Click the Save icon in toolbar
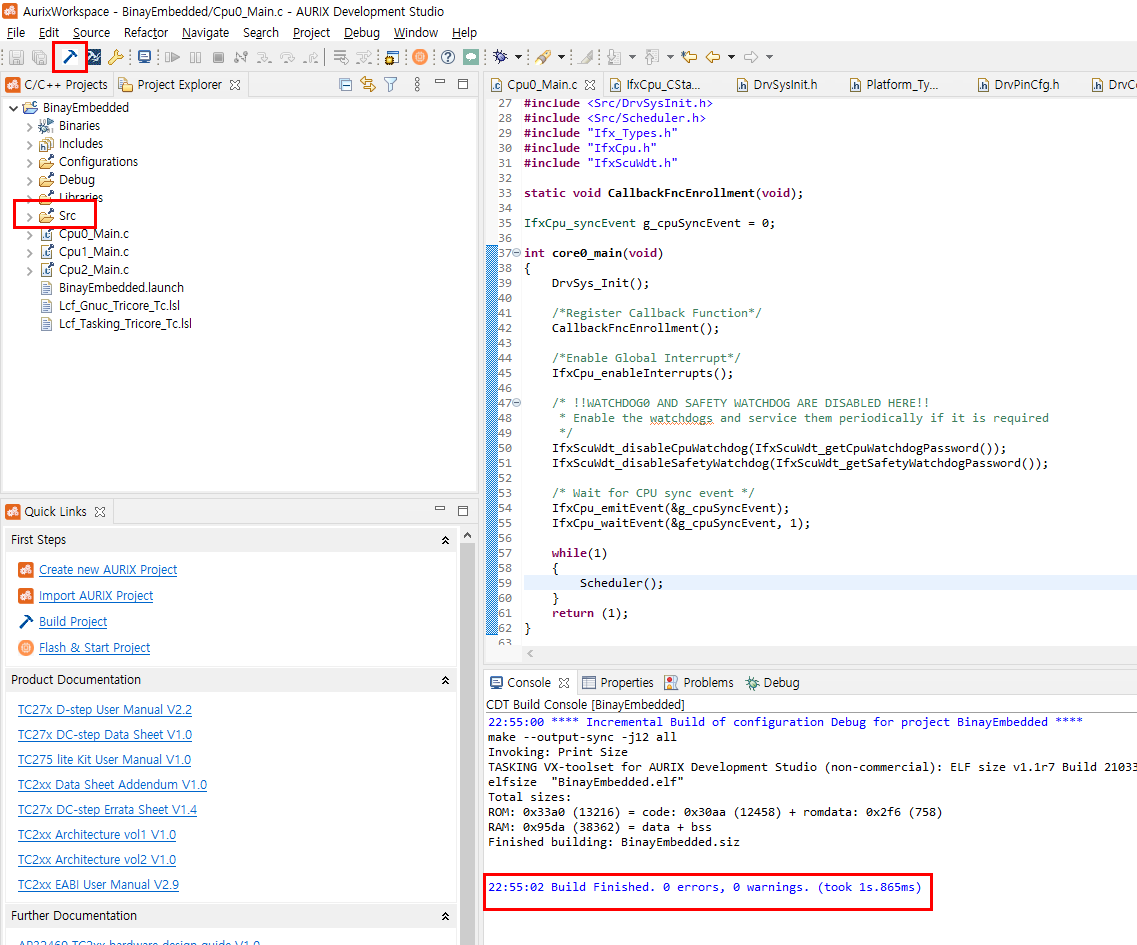The width and height of the screenshot is (1137, 945). pos(17,57)
